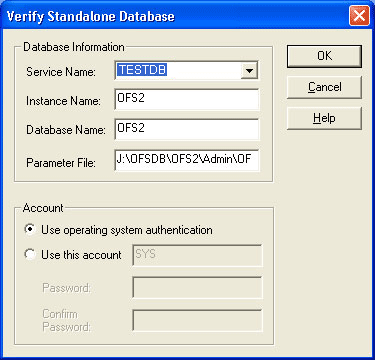The image size is (375, 360).
Task: Click the Parameter File path field
Action: (186, 160)
